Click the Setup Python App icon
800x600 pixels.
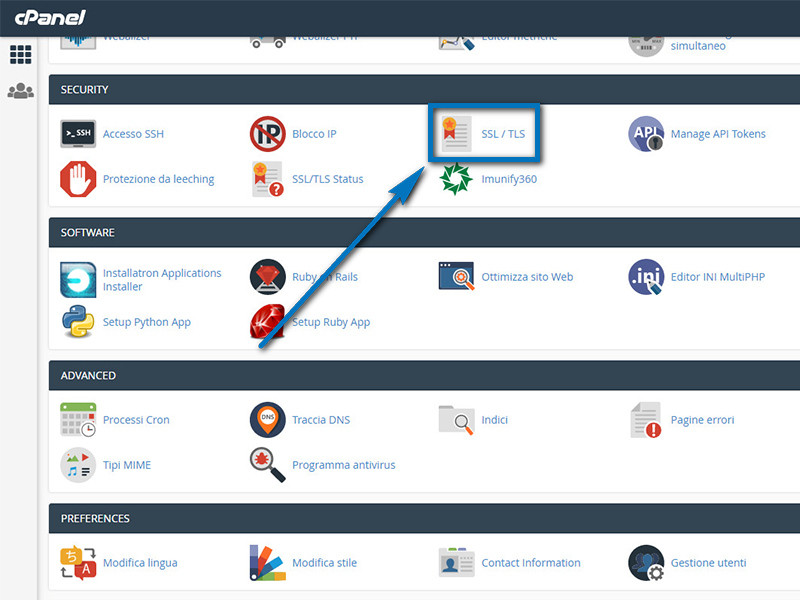coord(78,322)
